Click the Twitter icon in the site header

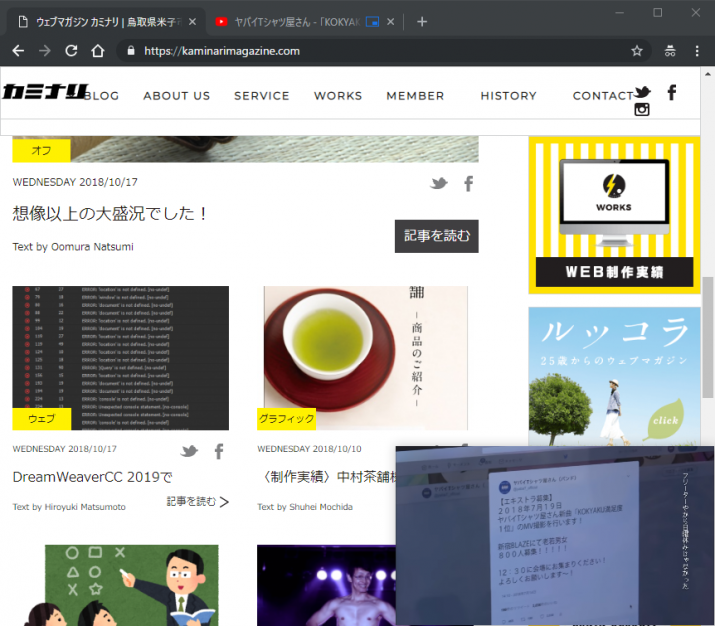point(642,92)
